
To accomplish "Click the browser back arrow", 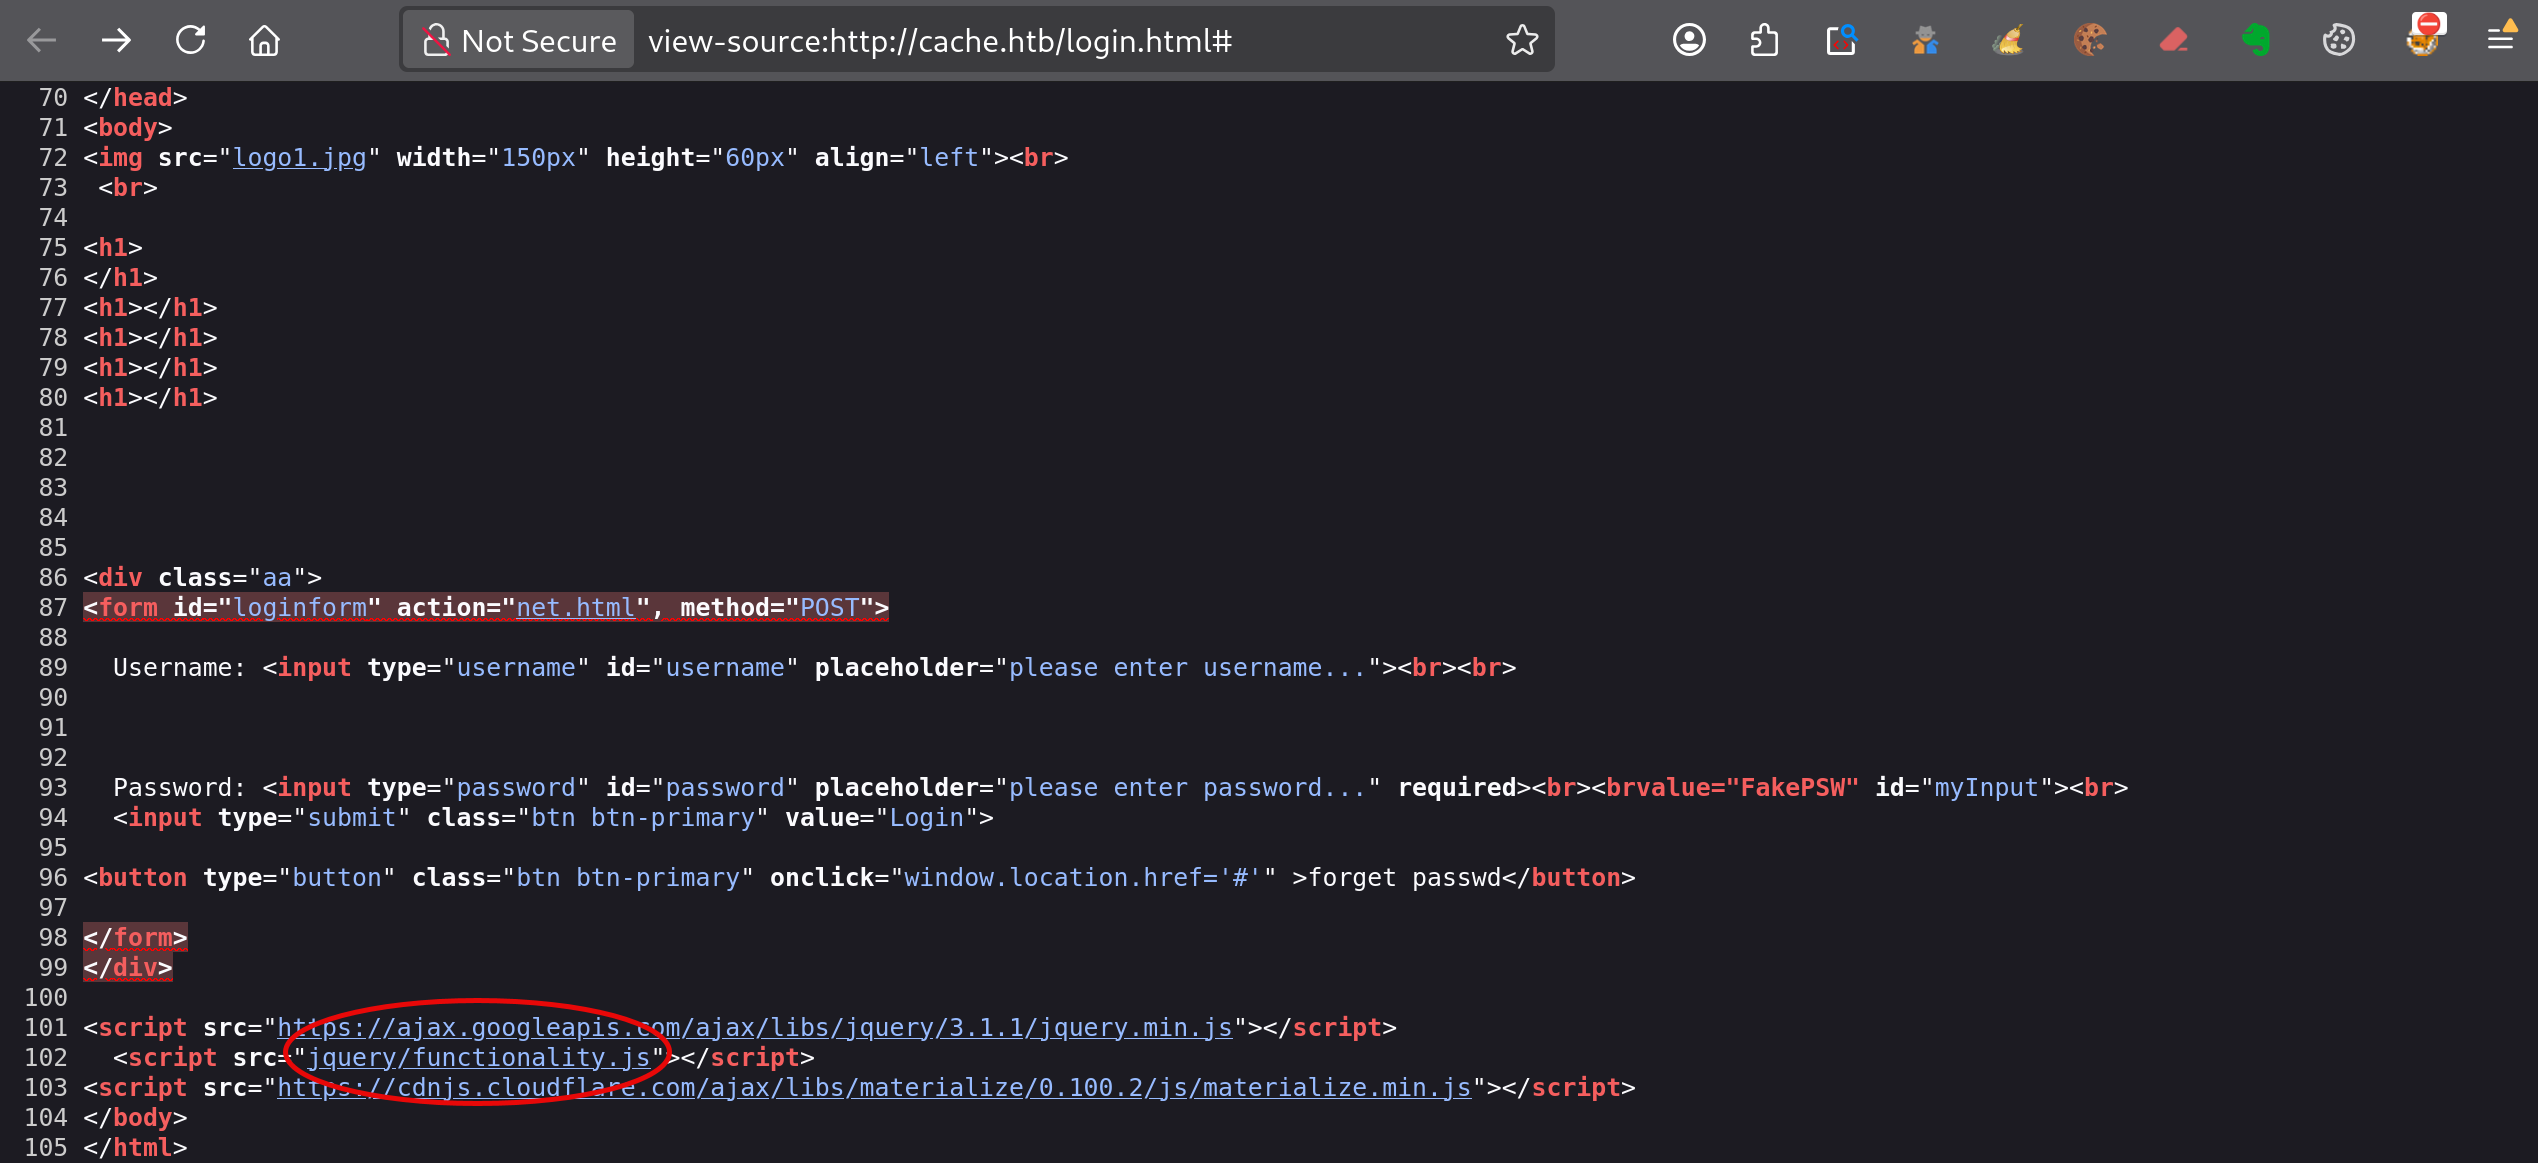I will (x=42, y=41).
